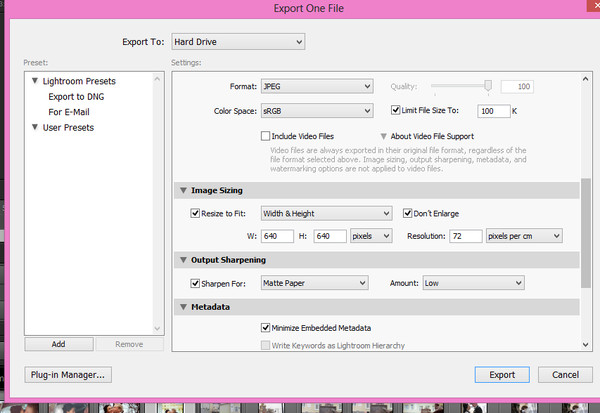Open the pixels per cm dropdown

click(524, 236)
